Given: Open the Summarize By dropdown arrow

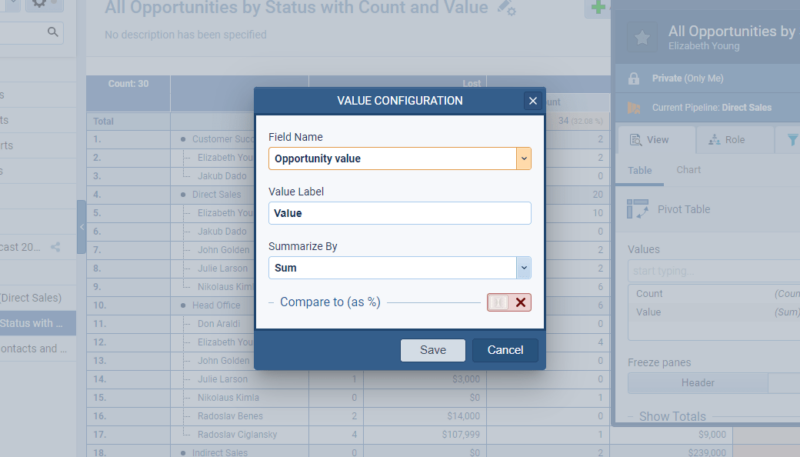Looking at the screenshot, I should [523, 268].
